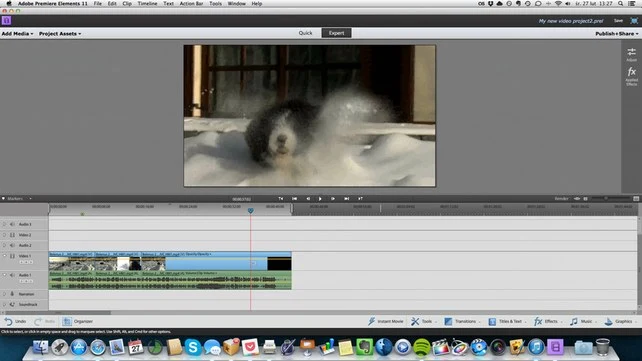Image resolution: width=642 pixels, height=361 pixels.
Task: Click the Render button
Action: click(561, 199)
